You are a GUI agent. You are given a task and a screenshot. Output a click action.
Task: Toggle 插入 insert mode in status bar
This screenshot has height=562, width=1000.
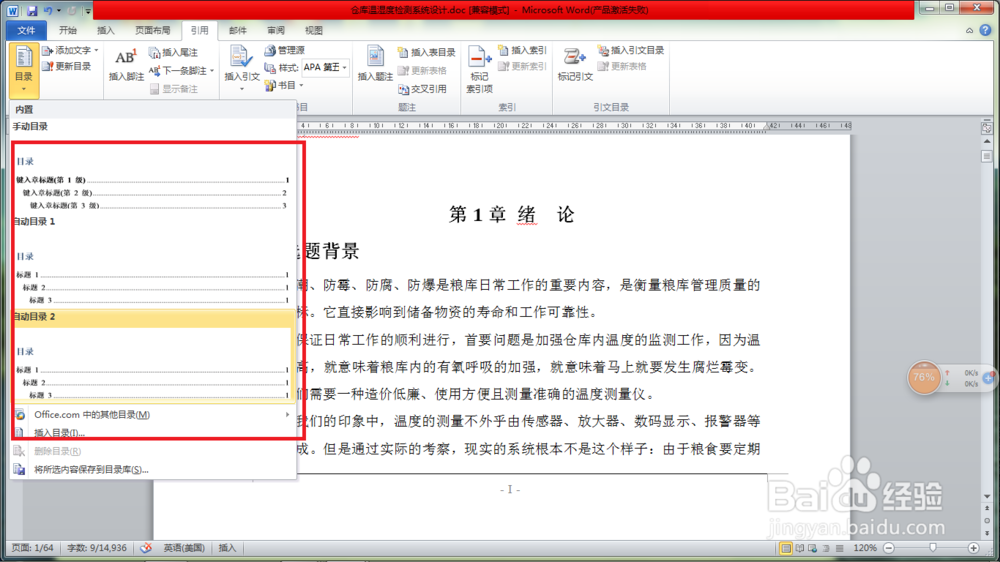[x=227, y=548]
